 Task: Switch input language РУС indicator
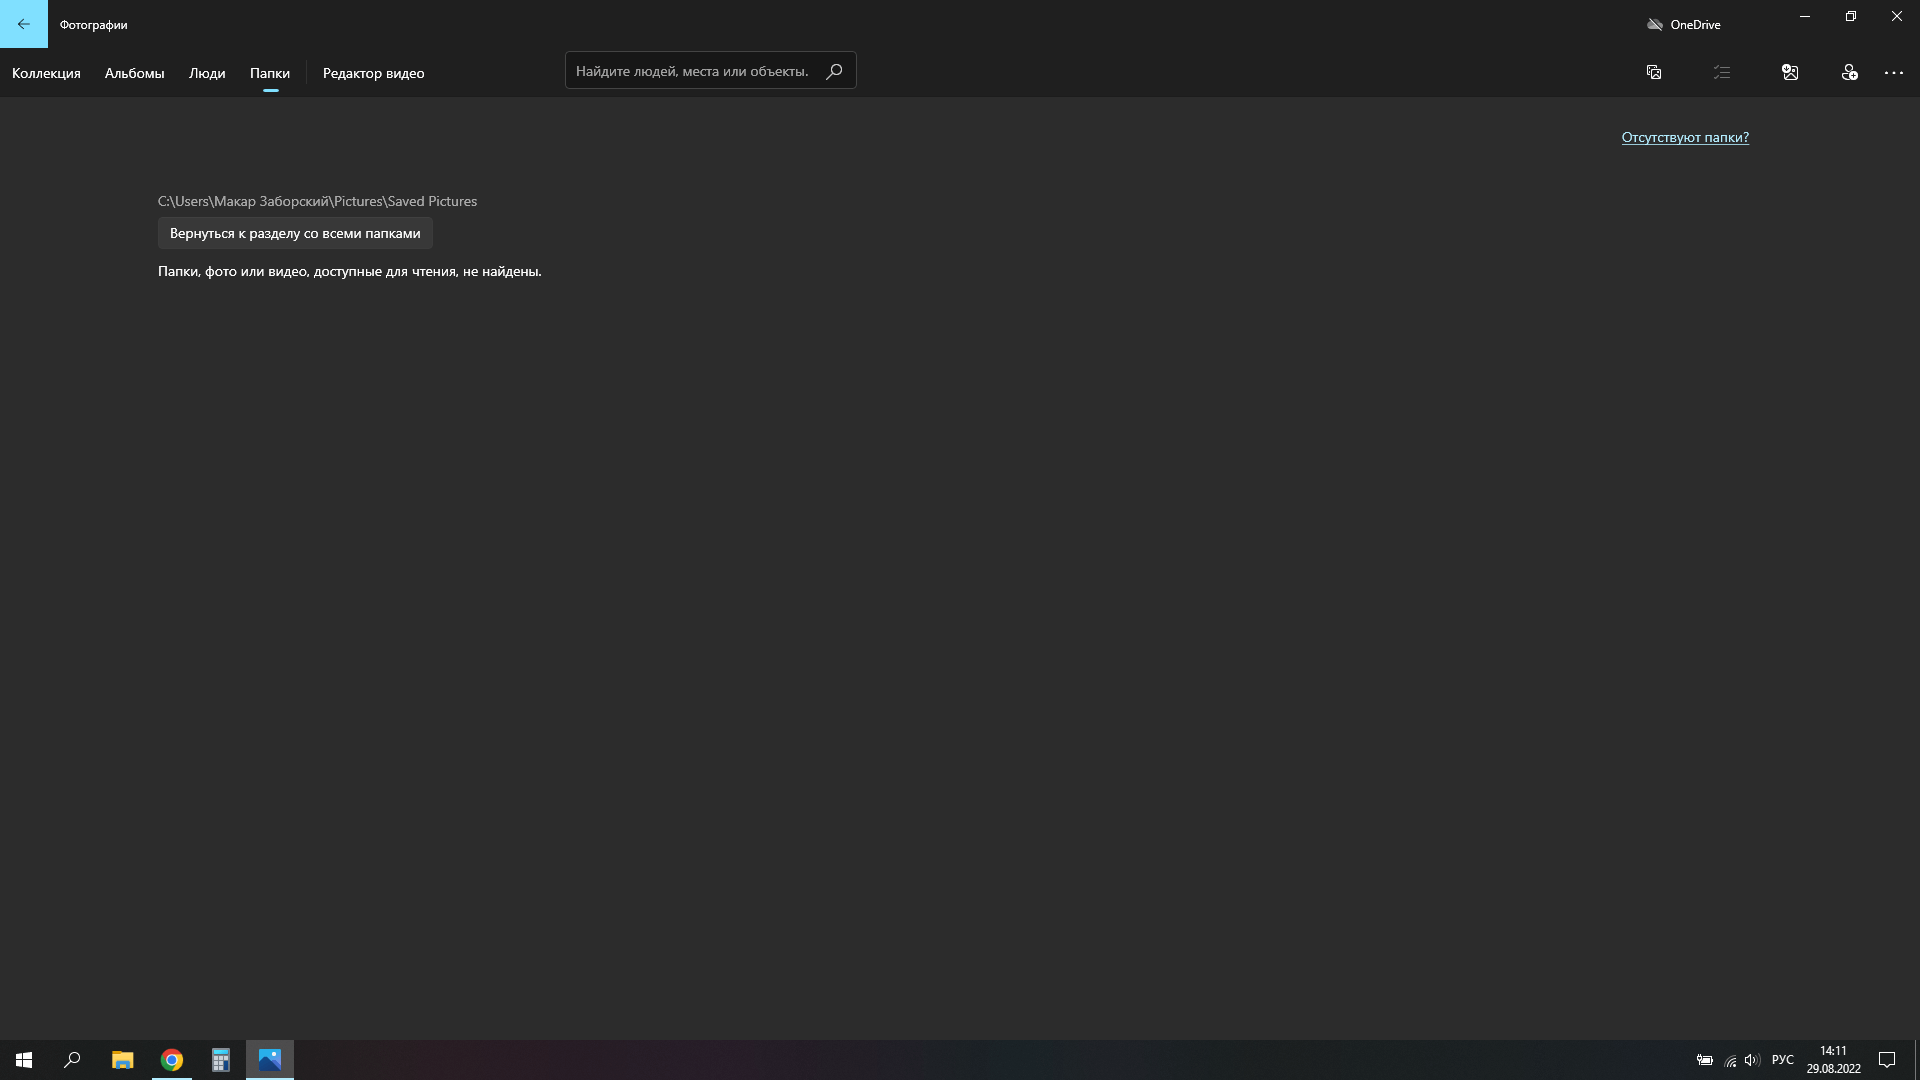1783,1060
